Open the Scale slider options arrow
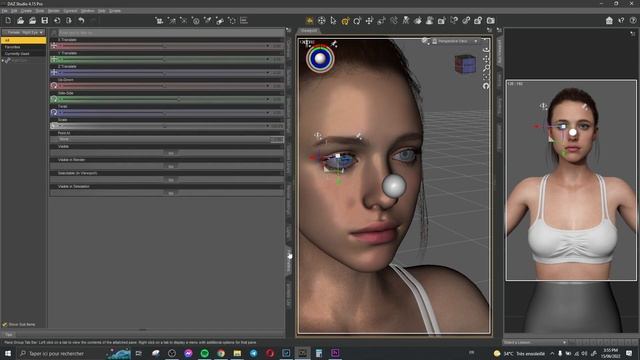Image resolution: width=640 pixels, height=360 pixels. (268, 126)
